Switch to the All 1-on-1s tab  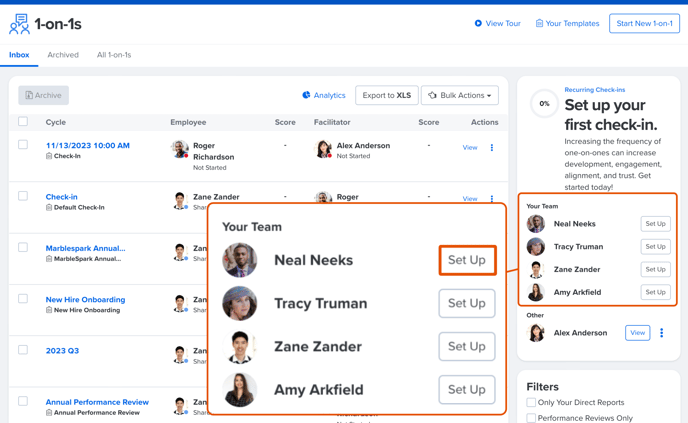pos(114,55)
